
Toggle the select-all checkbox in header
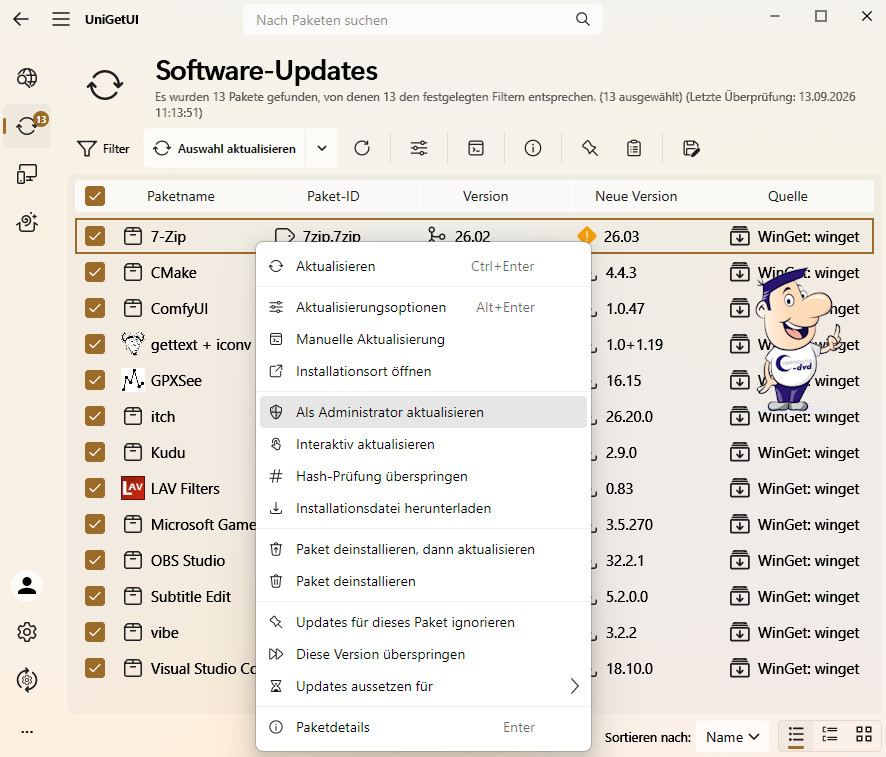click(x=95, y=196)
